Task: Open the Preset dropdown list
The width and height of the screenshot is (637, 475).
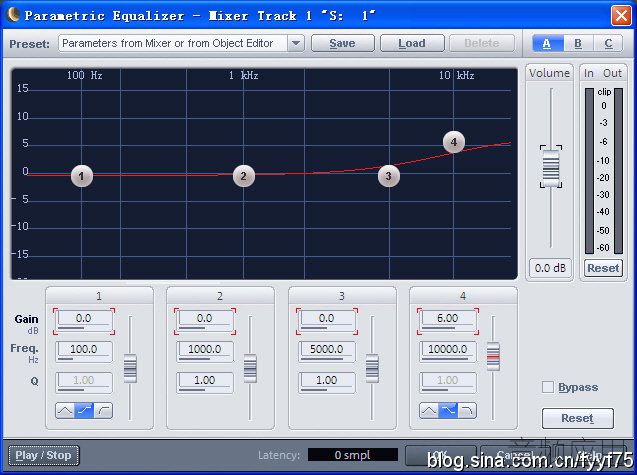Action: coord(296,43)
